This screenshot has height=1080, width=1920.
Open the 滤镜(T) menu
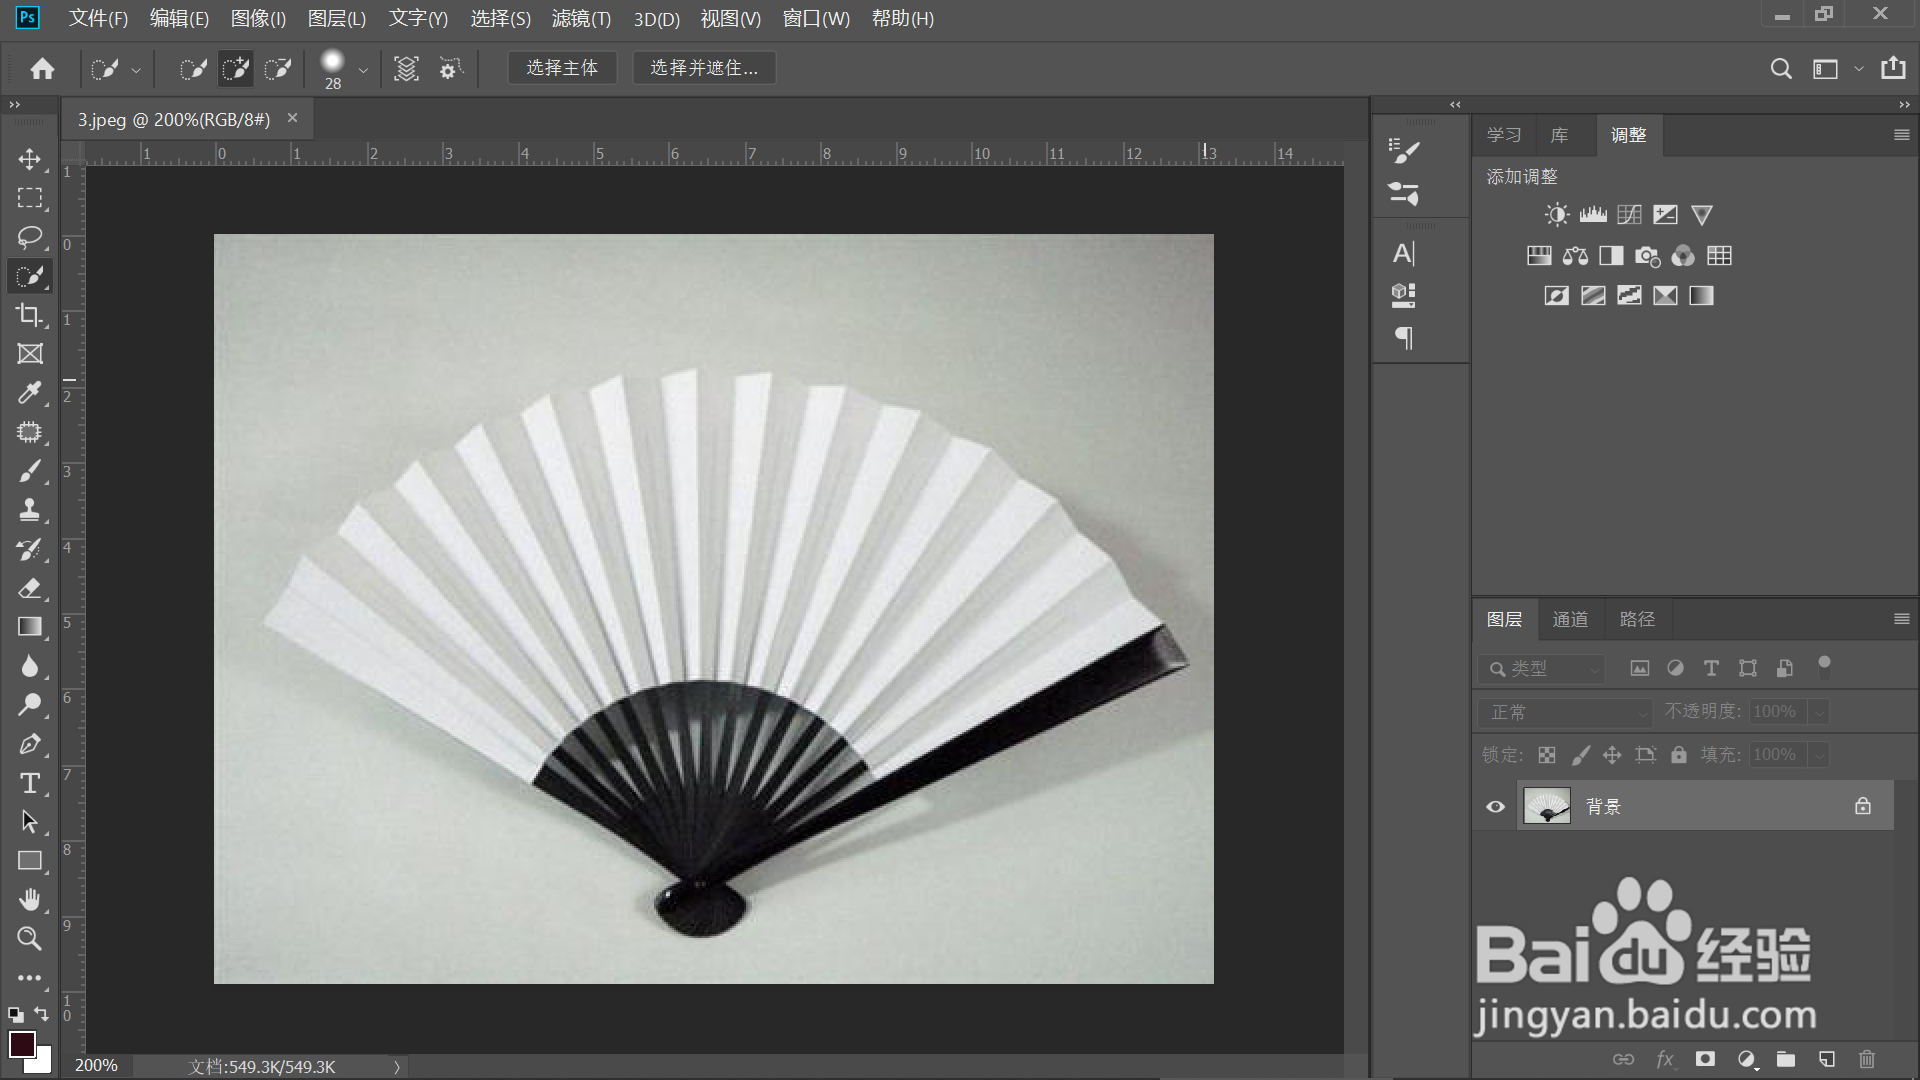click(x=580, y=18)
